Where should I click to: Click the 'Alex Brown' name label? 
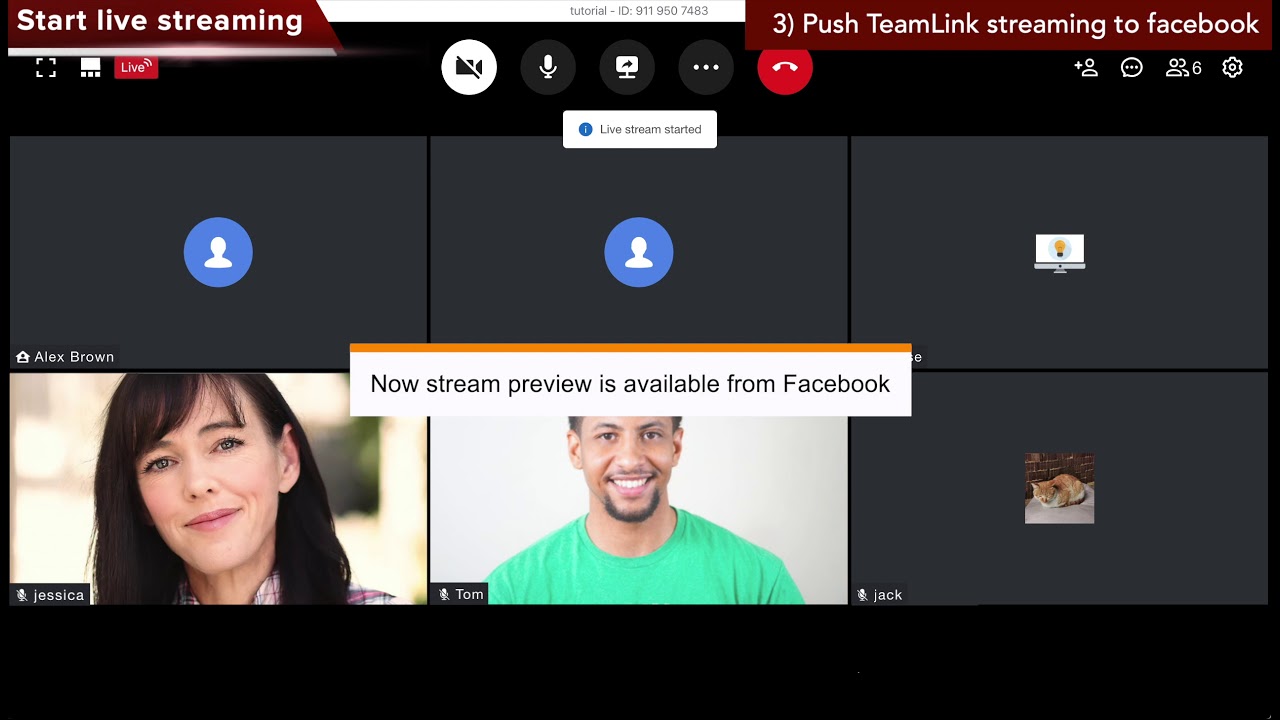tap(74, 357)
